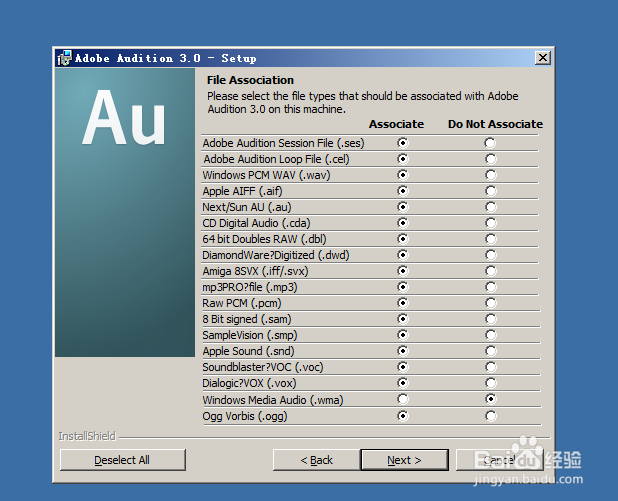The width and height of the screenshot is (618, 501).
Task: Close the Setup dialog window
Action: click(x=543, y=58)
